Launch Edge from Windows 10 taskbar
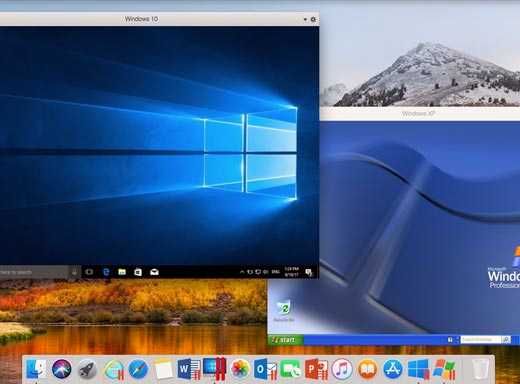520x384 pixels. click(106, 272)
